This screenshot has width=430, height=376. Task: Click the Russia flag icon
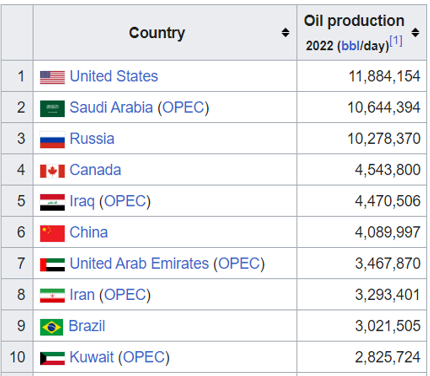point(52,140)
